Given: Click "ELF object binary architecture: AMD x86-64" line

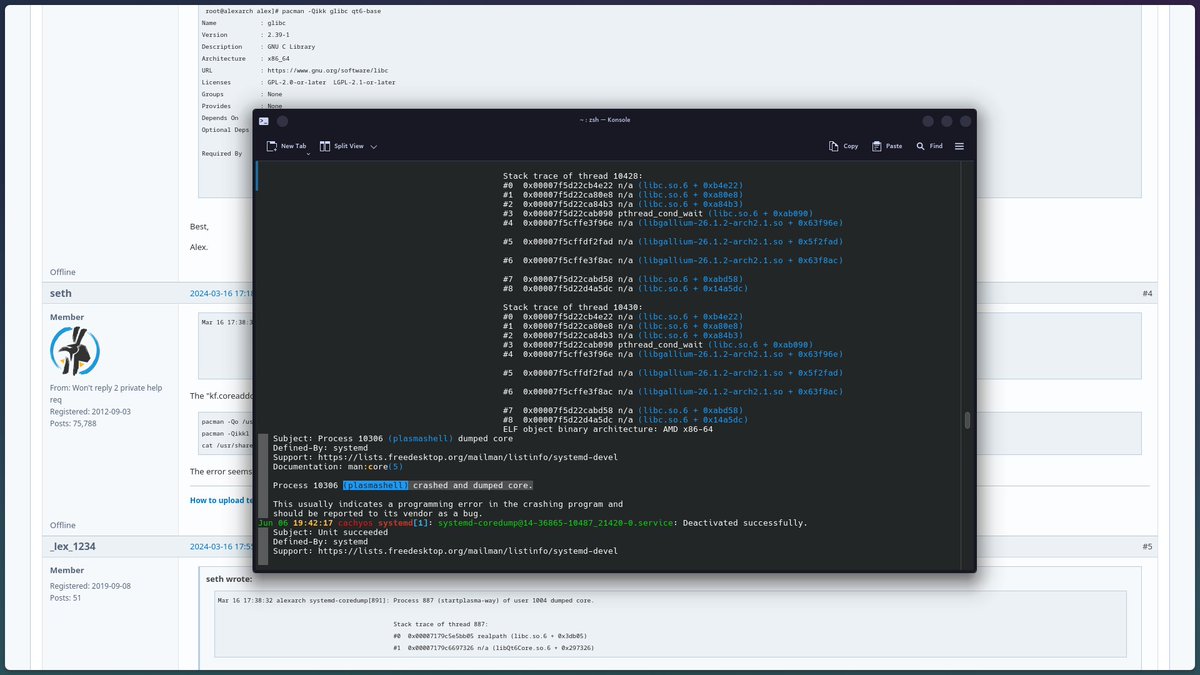Looking at the screenshot, I should click(608, 429).
